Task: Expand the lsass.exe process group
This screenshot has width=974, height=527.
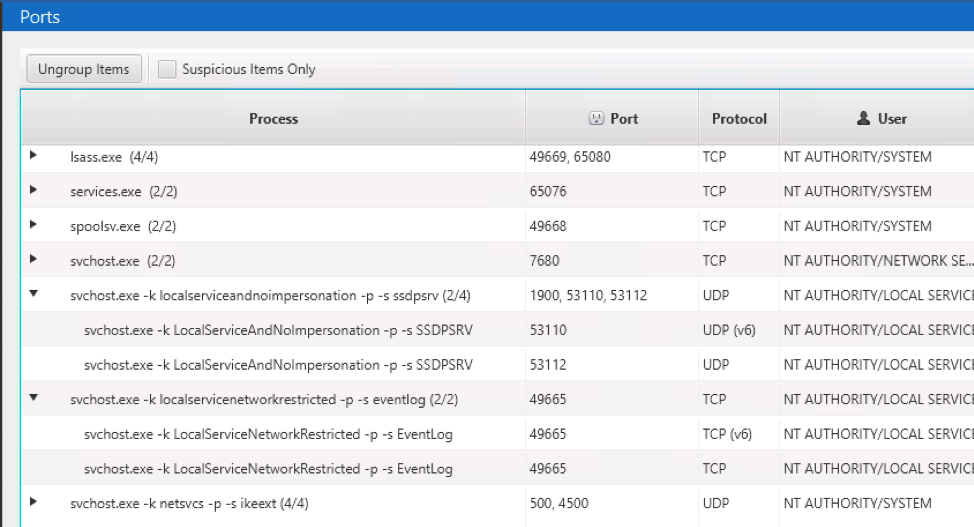Action: point(34,155)
